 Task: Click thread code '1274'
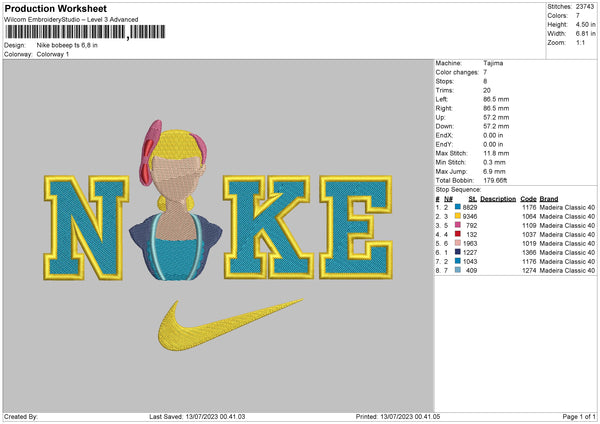529,271
